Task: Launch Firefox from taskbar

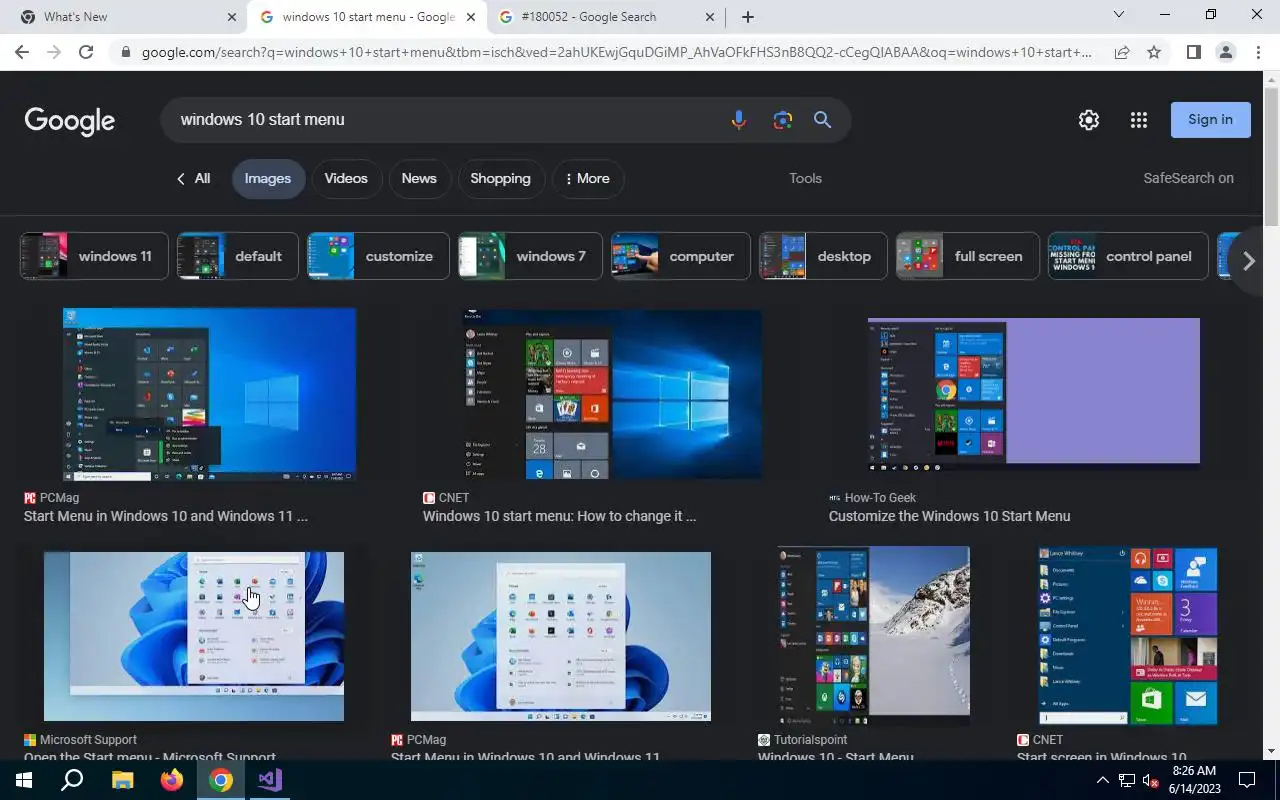Action: (x=172, y=780)
